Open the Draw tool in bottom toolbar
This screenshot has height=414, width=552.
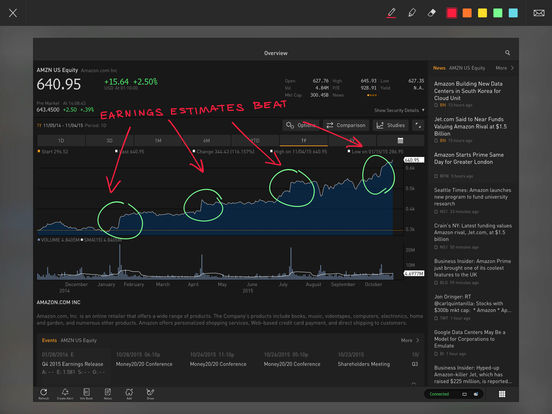point(150,394)
